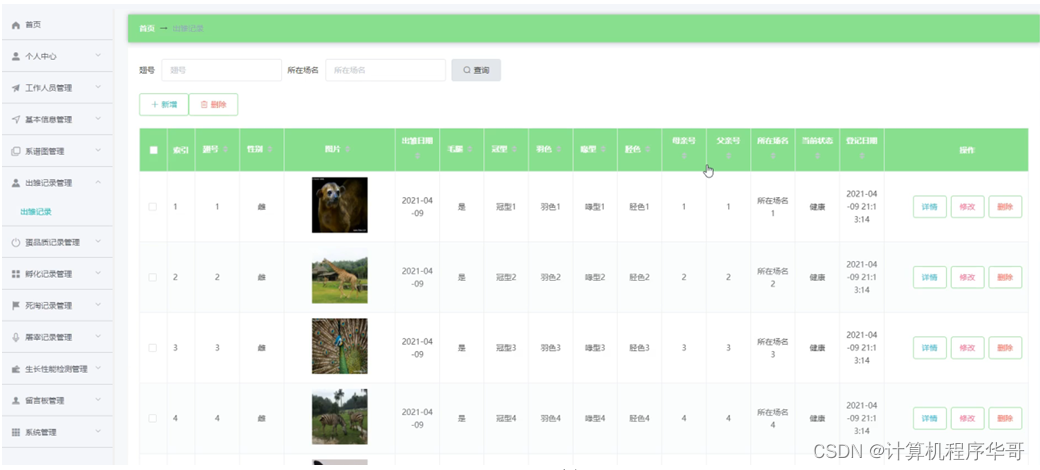1040x470 pixels.
Task: Click the 羽色3 cell in row 3
Action: pos(550,348)
